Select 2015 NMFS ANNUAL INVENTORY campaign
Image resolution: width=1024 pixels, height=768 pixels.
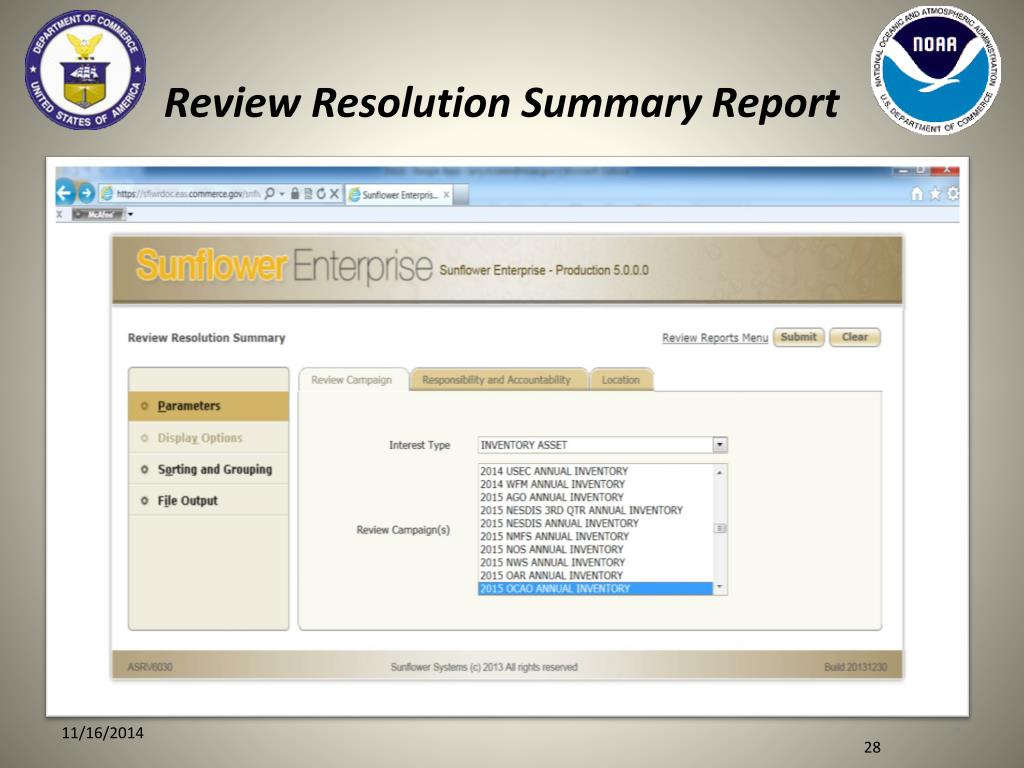click(x=596, y=536)
